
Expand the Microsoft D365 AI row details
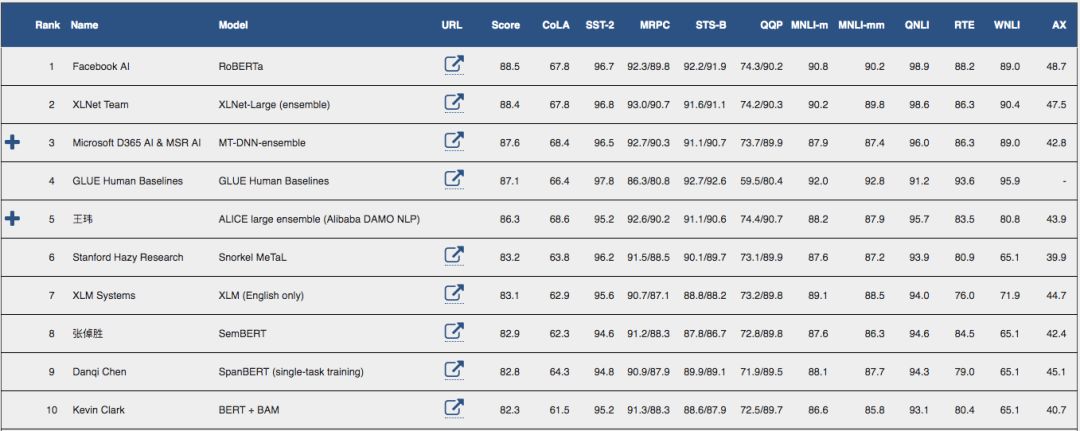[x=12, y=143]
